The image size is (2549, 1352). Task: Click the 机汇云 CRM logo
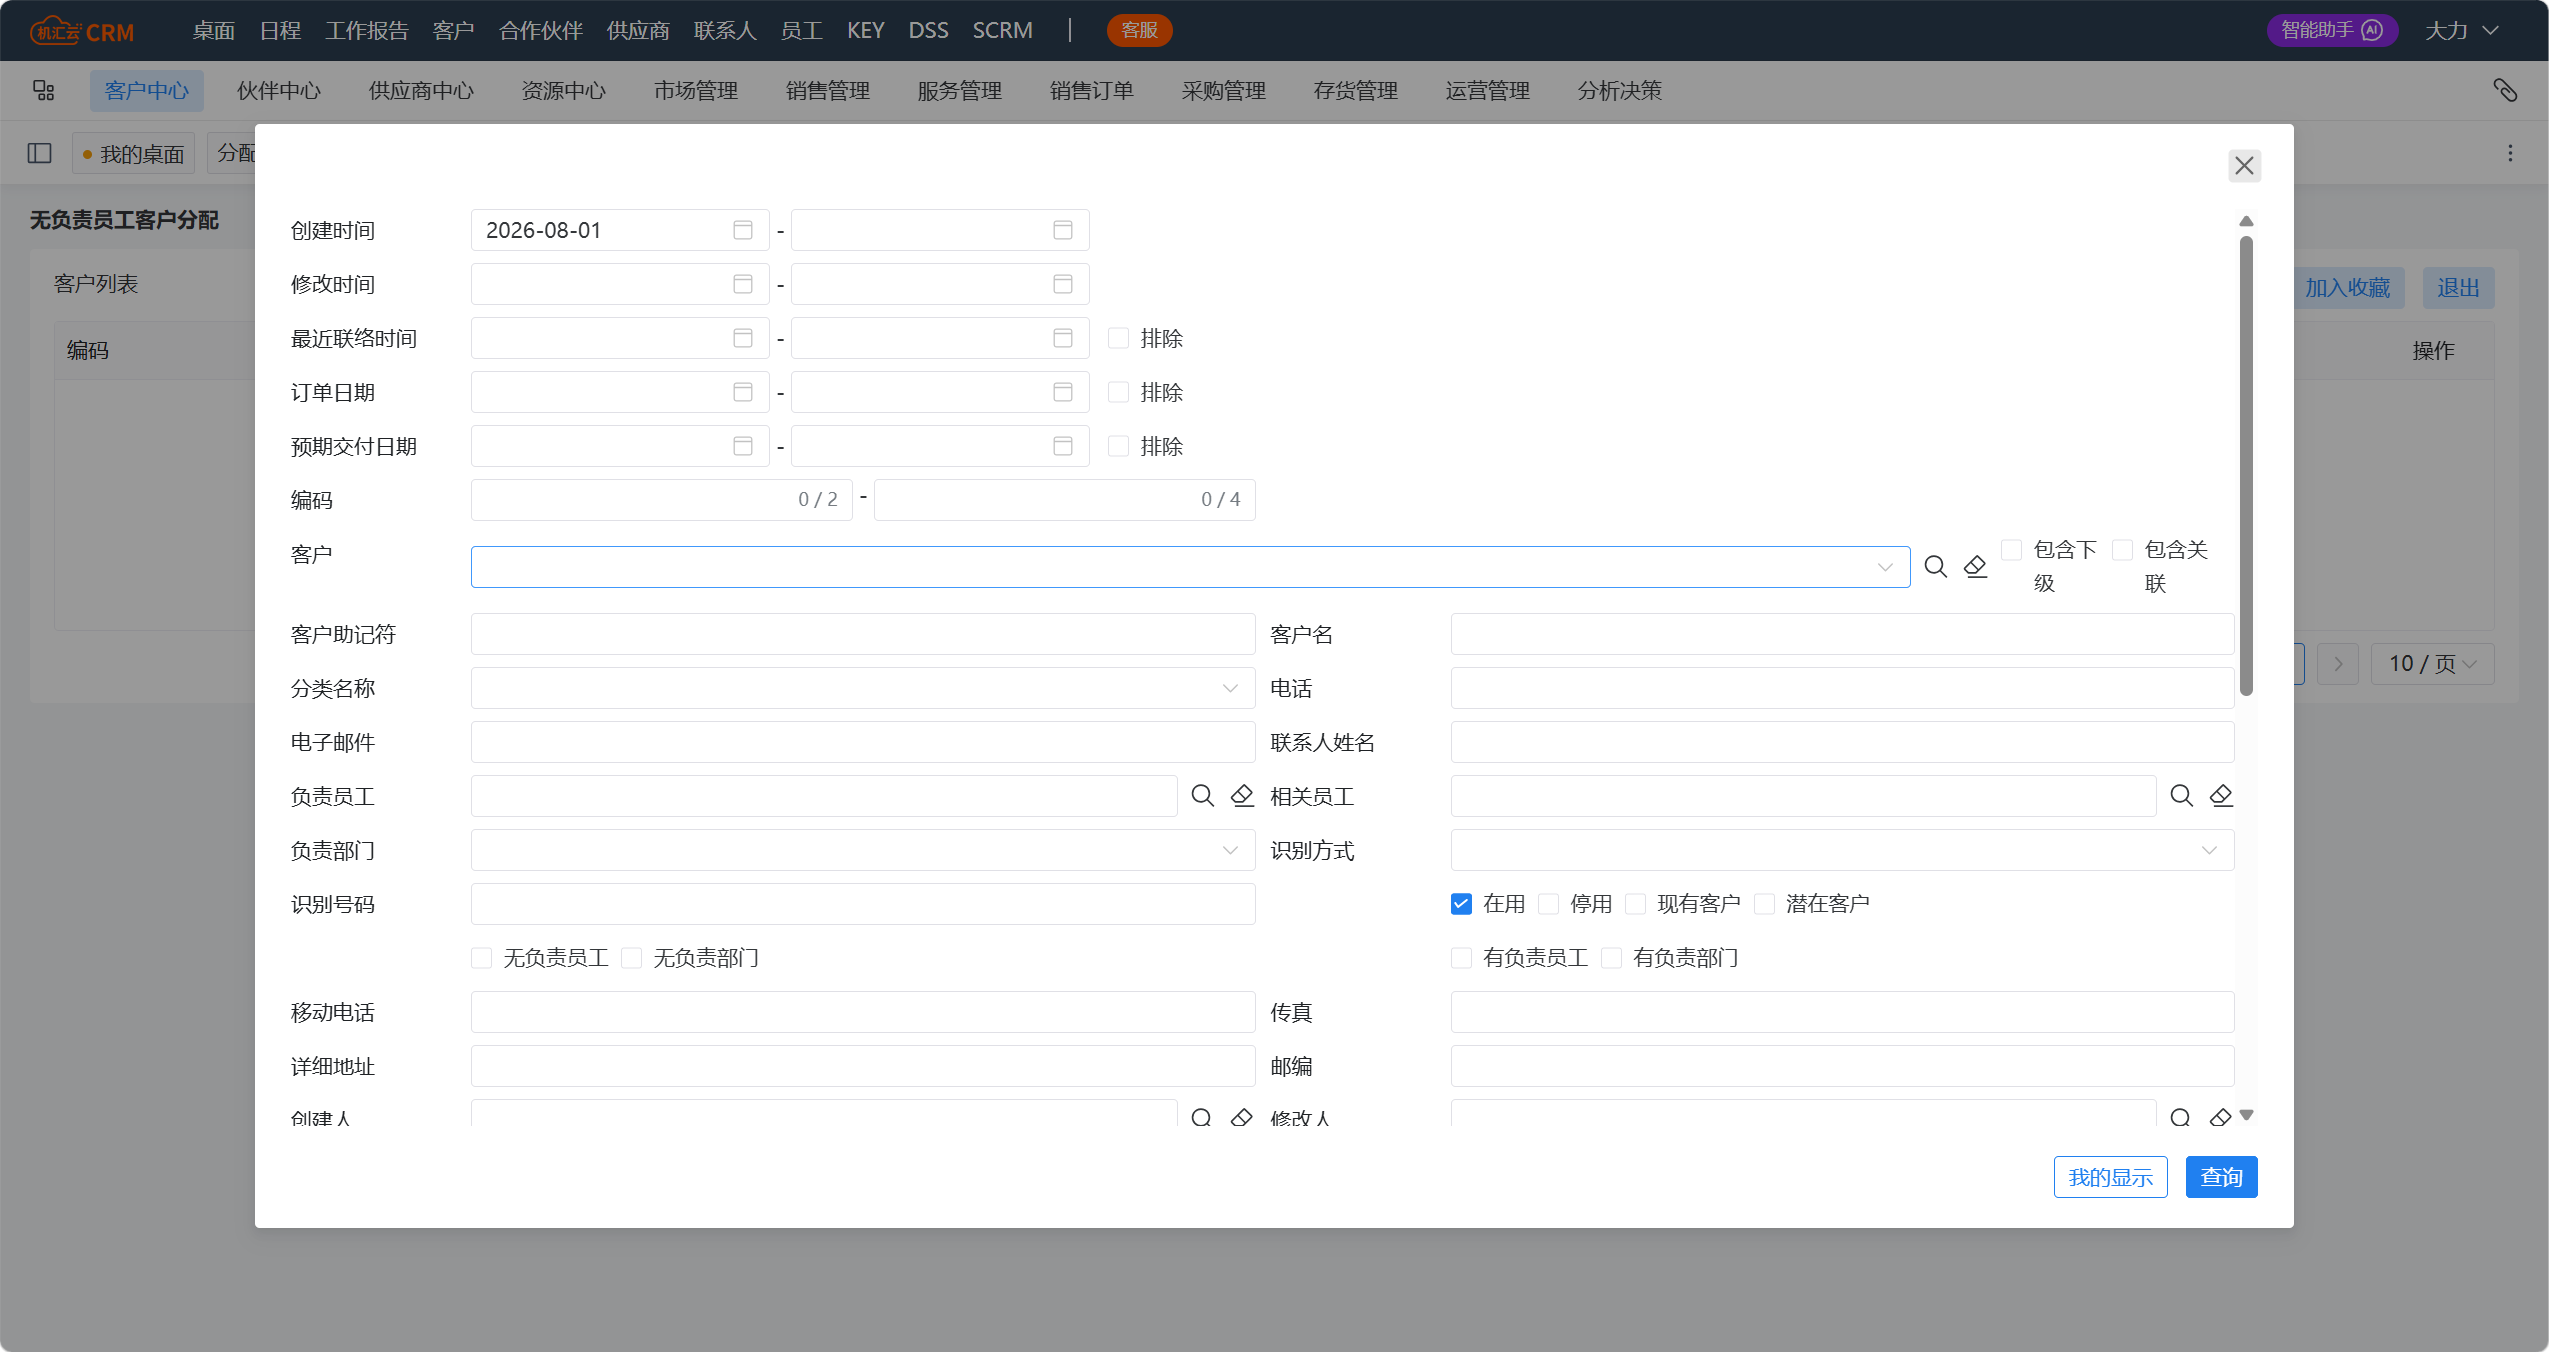pyautogui.click(x=82, y=31)
